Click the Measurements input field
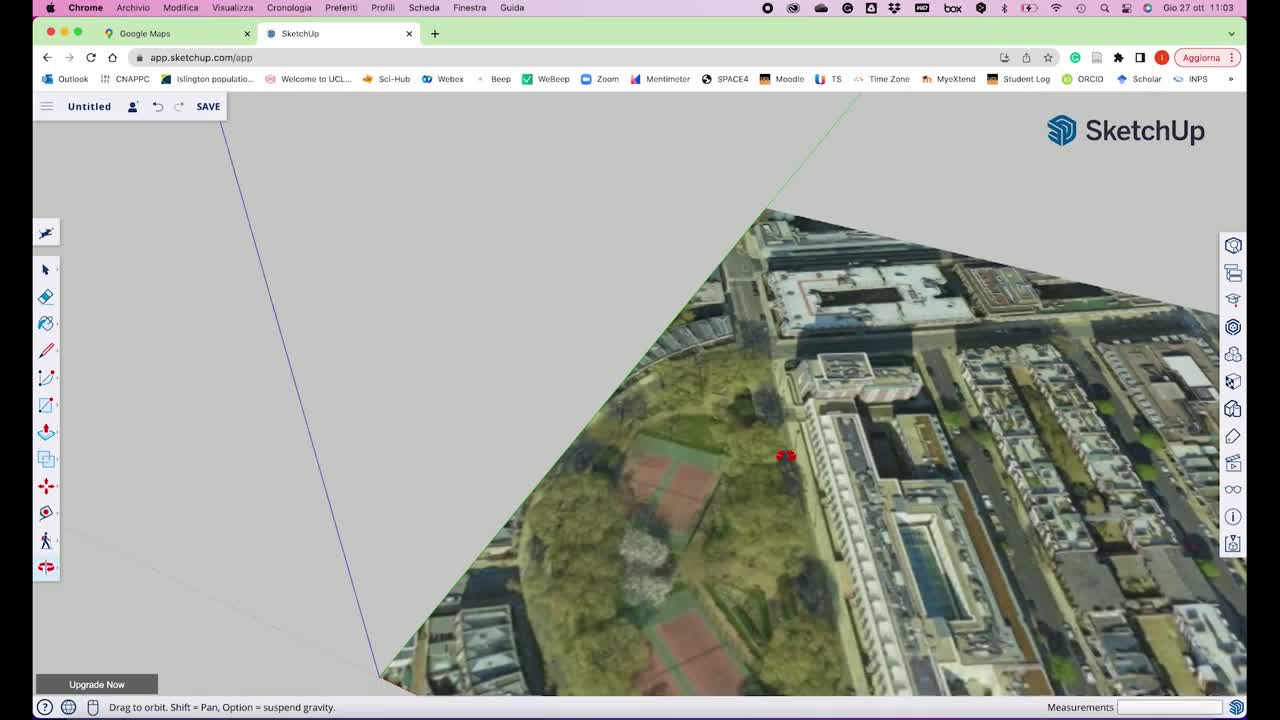The image size is (1280, 720). click(1169, 707)
